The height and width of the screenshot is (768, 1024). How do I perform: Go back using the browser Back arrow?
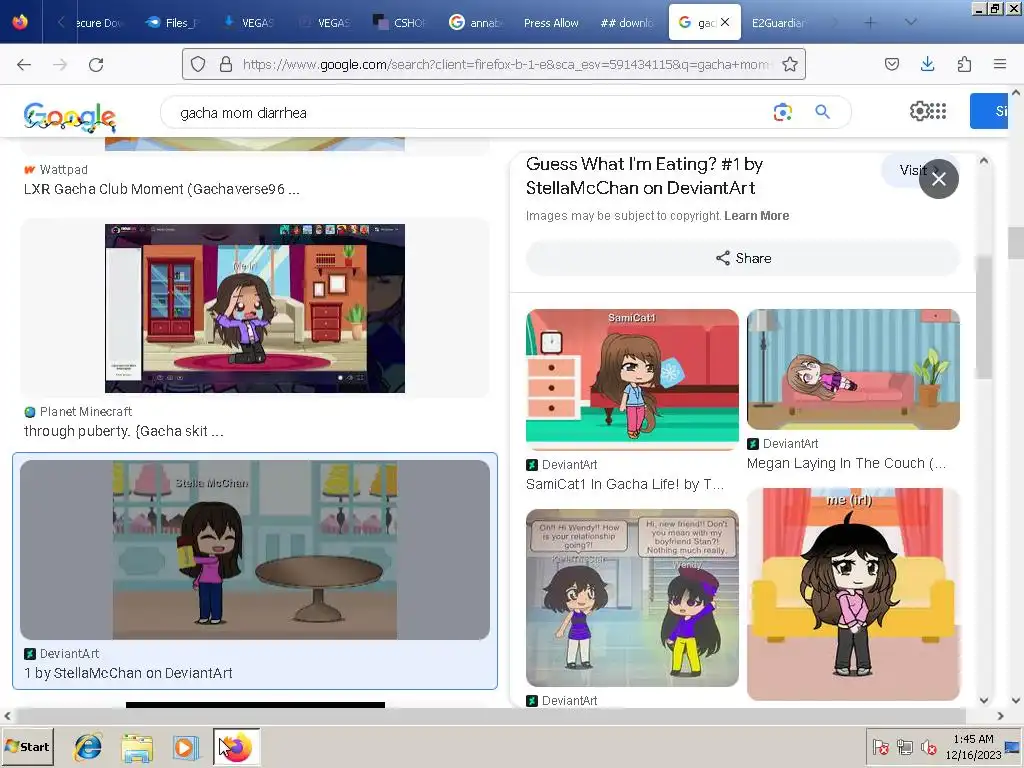pos(24,64)
